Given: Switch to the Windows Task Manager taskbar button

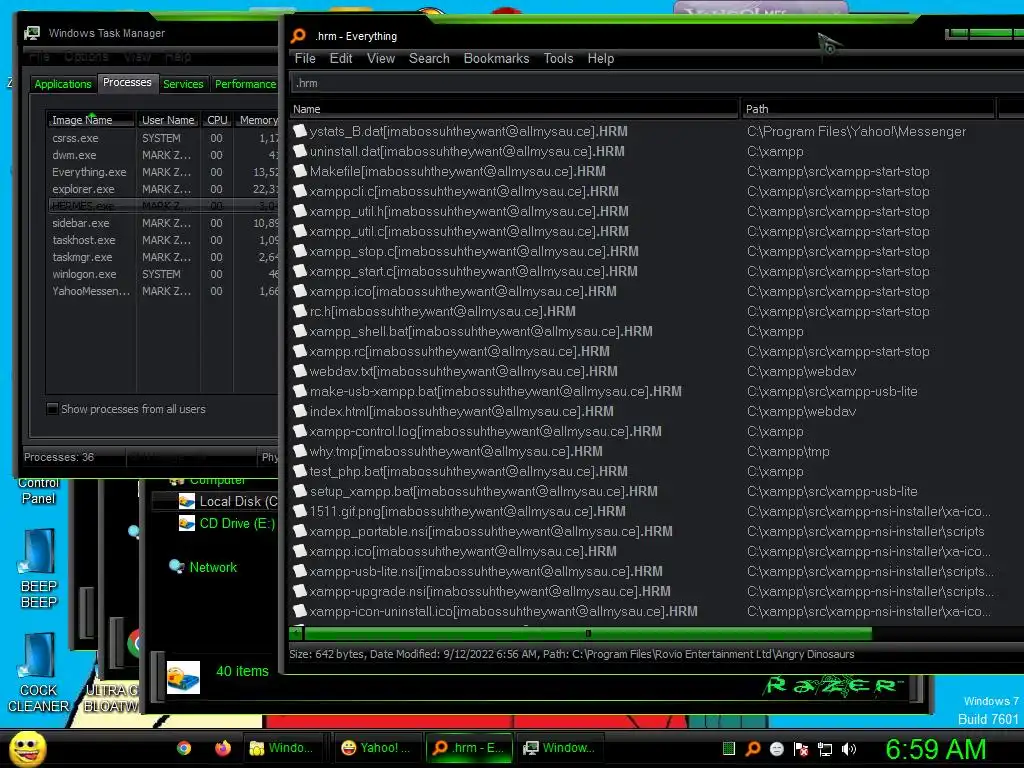Looking at the screenshot, I should (560, 748).
